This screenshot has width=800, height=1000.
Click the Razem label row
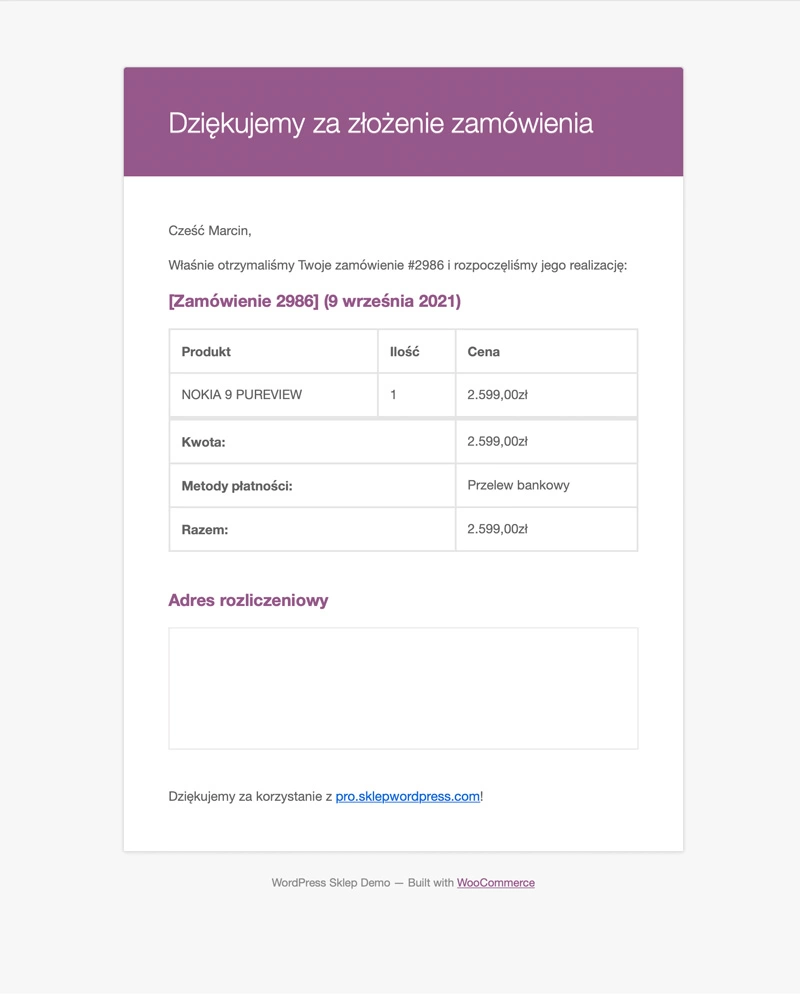coord(312,529)
